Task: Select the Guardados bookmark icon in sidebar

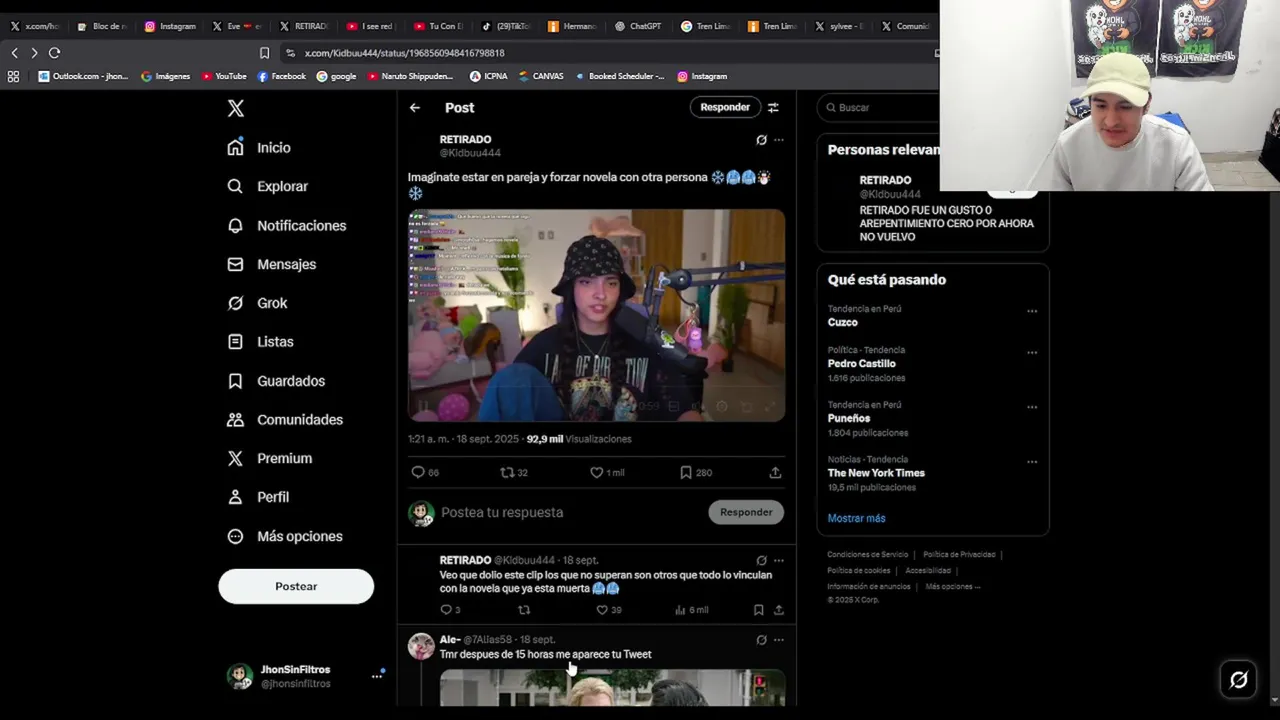Action: 235,381
